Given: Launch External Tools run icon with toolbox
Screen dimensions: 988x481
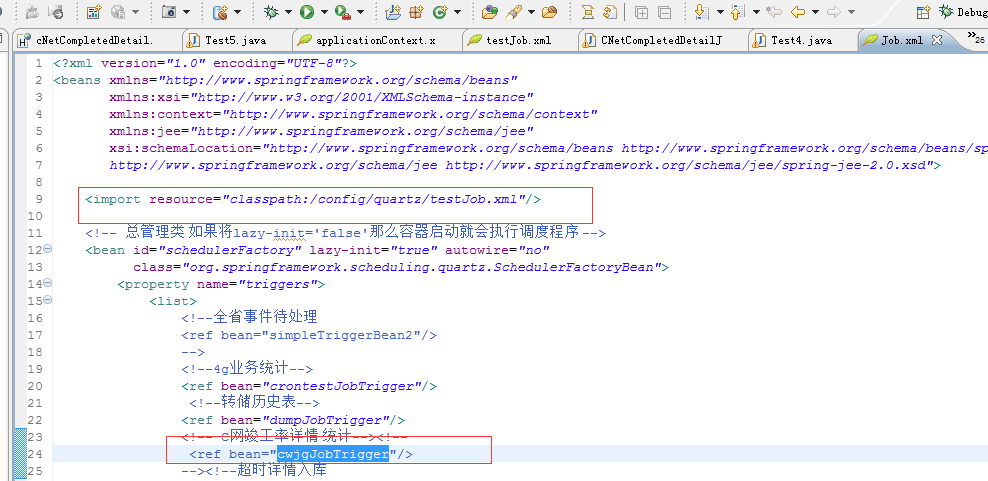Looking at the screenshot, I should tap(343, 11).
